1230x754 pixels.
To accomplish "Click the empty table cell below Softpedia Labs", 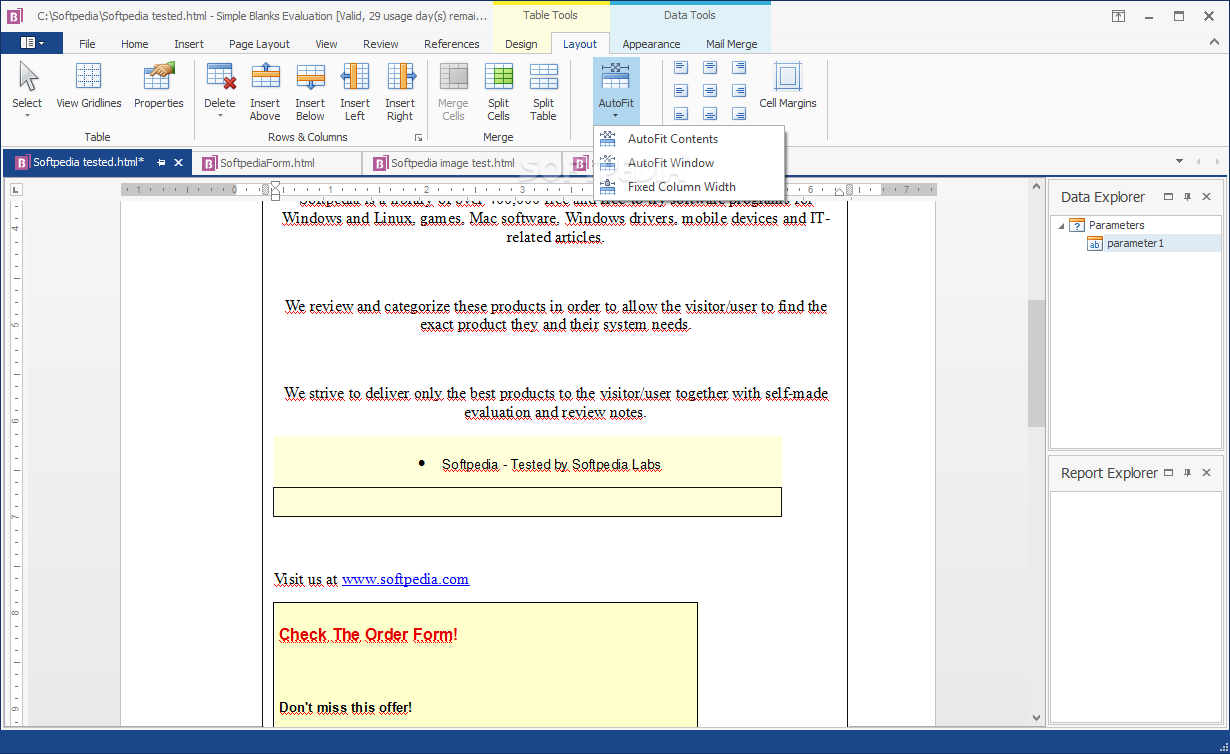I will [527, 502].
